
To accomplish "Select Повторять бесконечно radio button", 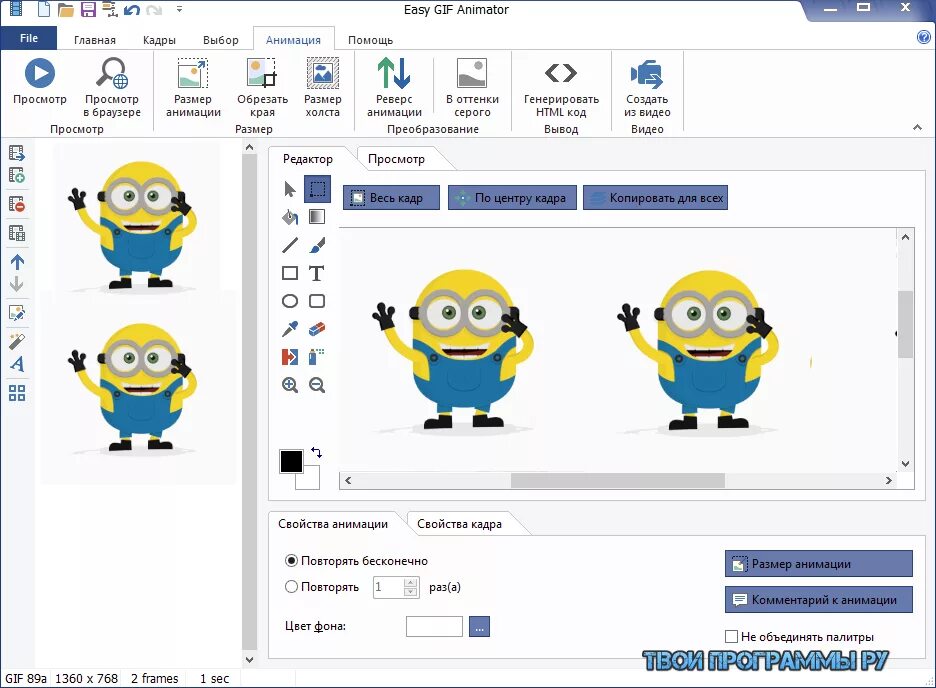I will pyautogui.click(x=291, y=560).
